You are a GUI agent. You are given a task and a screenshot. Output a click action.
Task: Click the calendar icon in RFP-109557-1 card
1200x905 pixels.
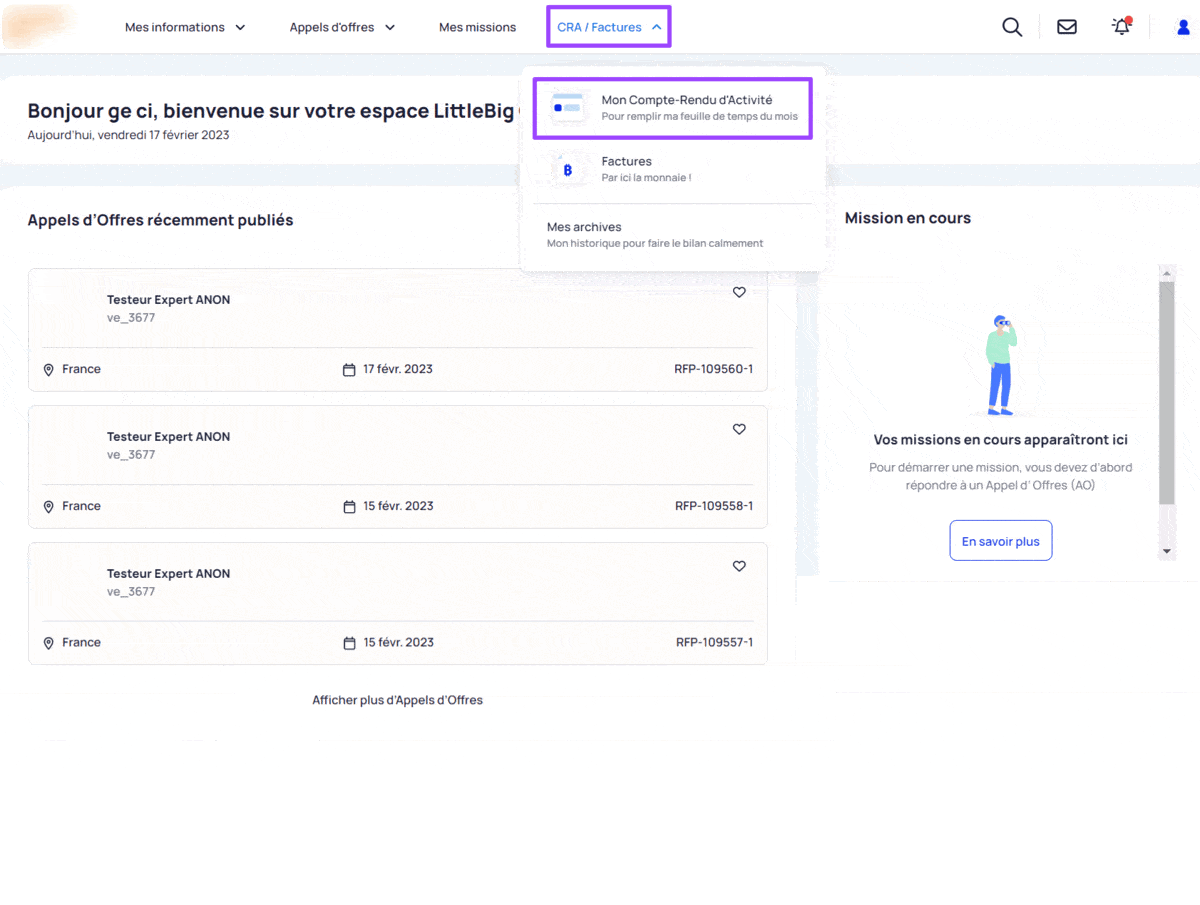pyautogui.click(x=349, y=643)
